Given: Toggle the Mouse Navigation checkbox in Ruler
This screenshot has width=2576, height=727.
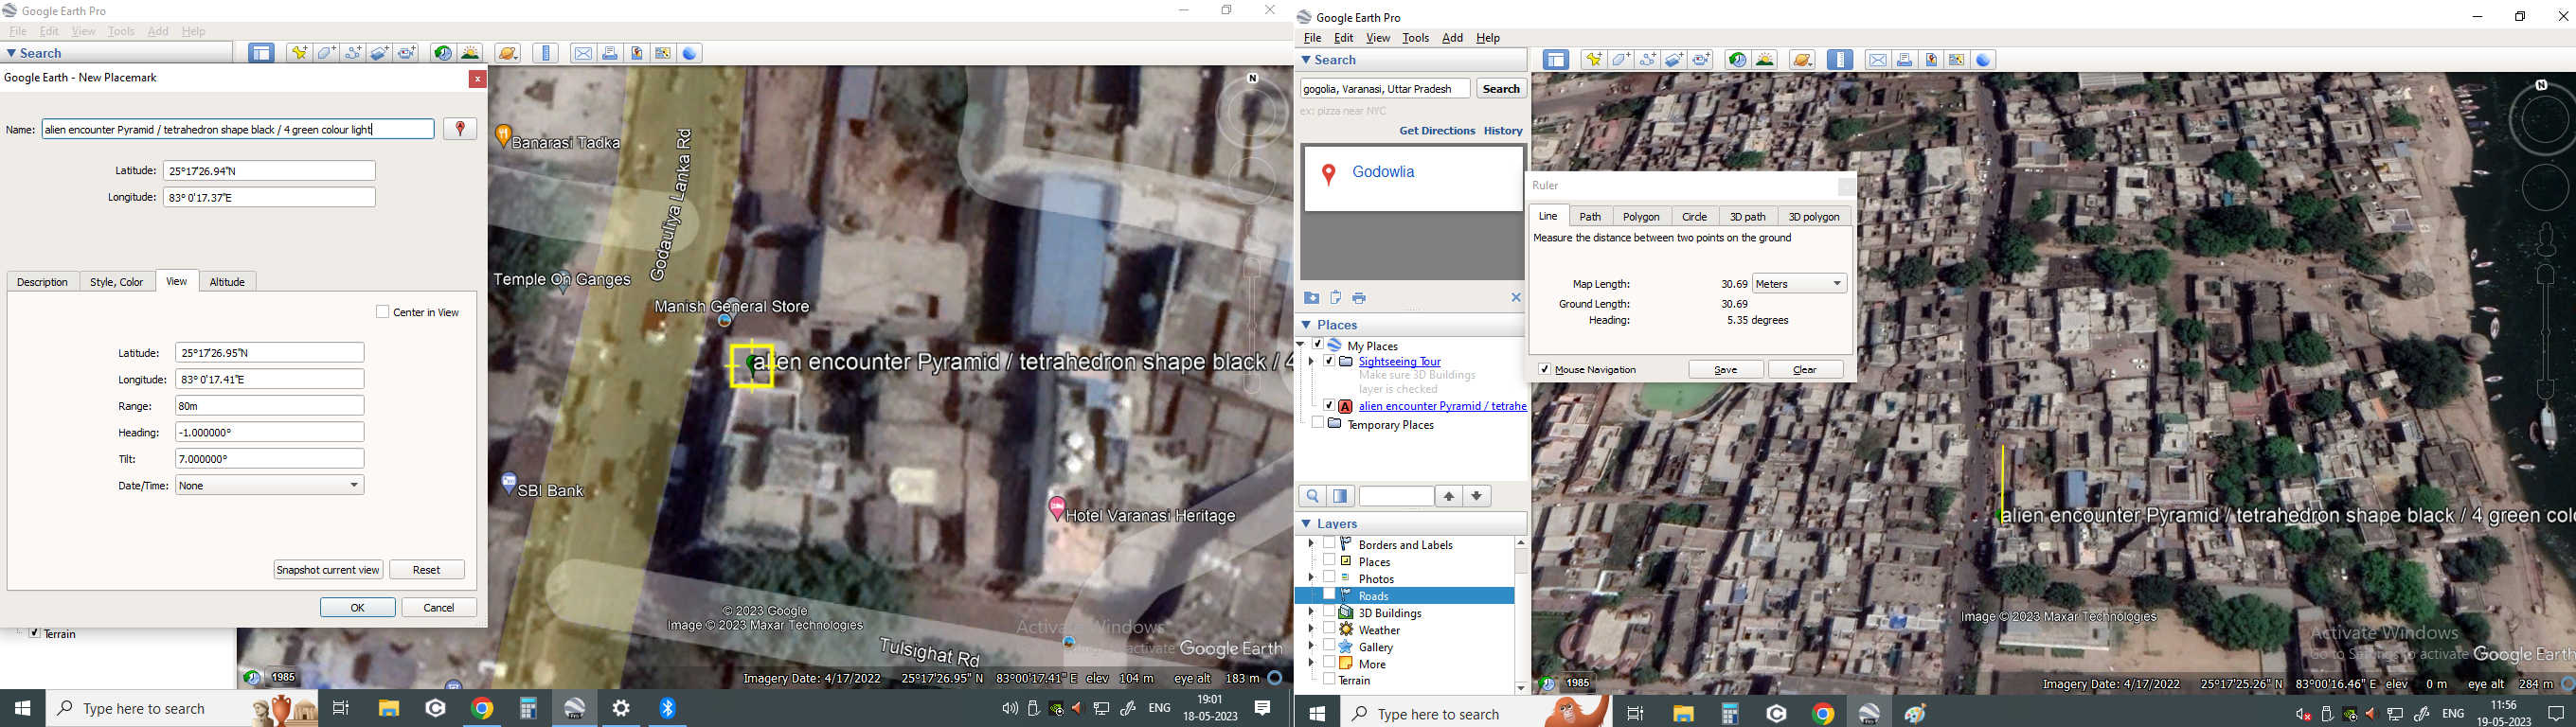Looking at the screenshot, I should click(1544, 369).
